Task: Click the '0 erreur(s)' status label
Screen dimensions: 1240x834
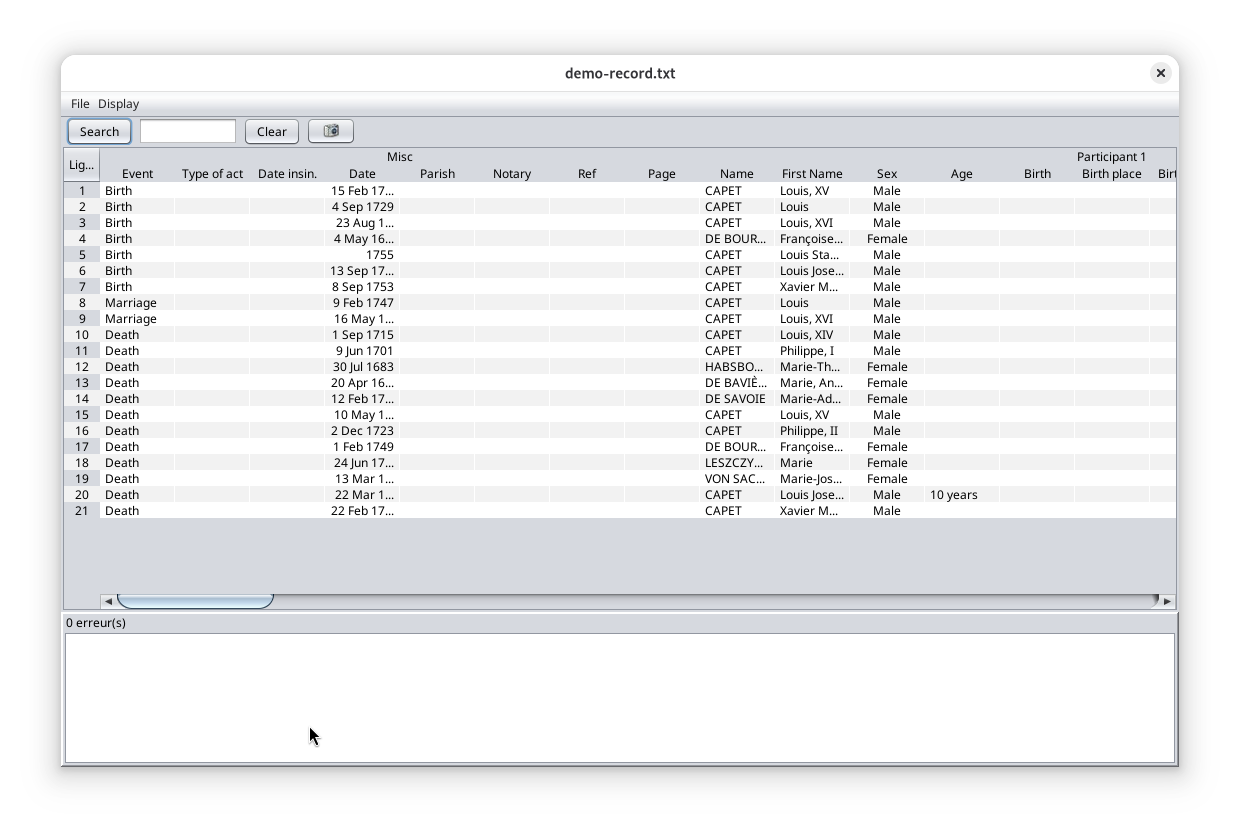Action: pos(96,622)
